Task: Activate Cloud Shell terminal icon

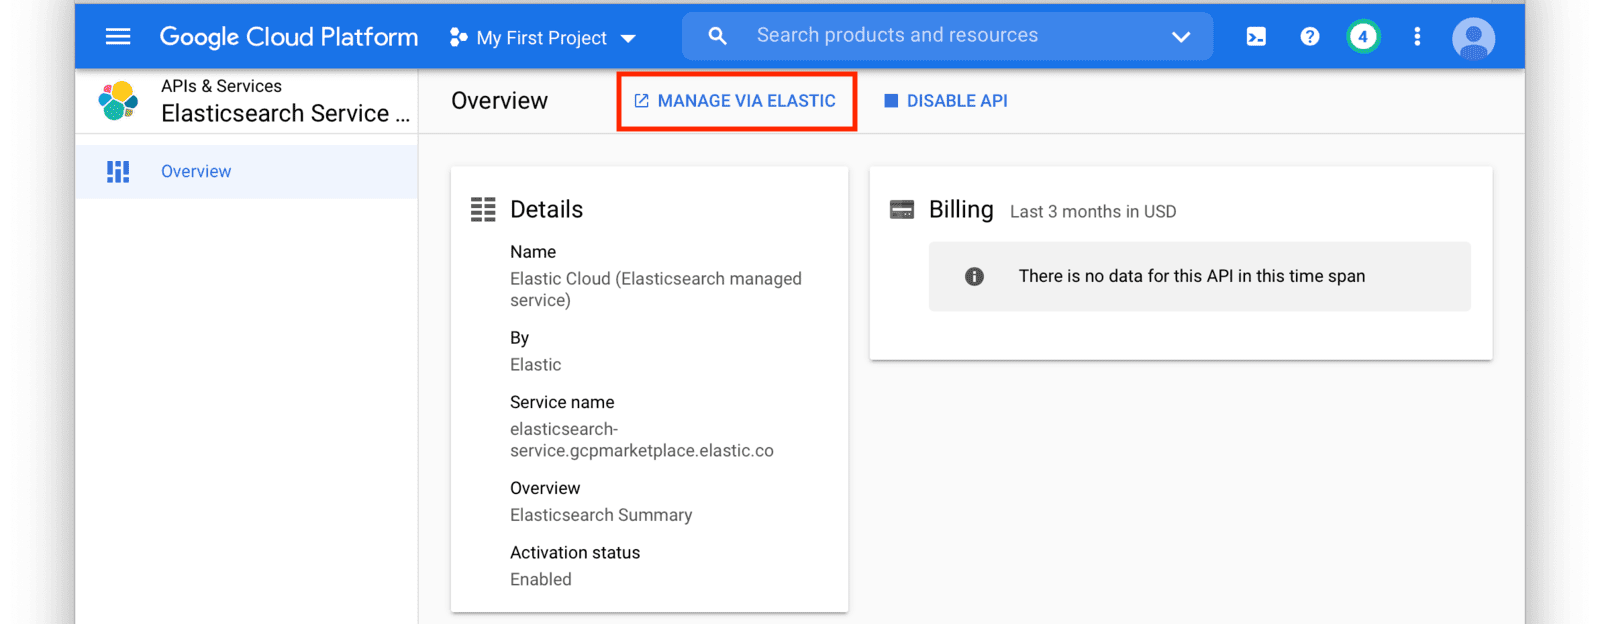Action: [x=1256, y=37]
